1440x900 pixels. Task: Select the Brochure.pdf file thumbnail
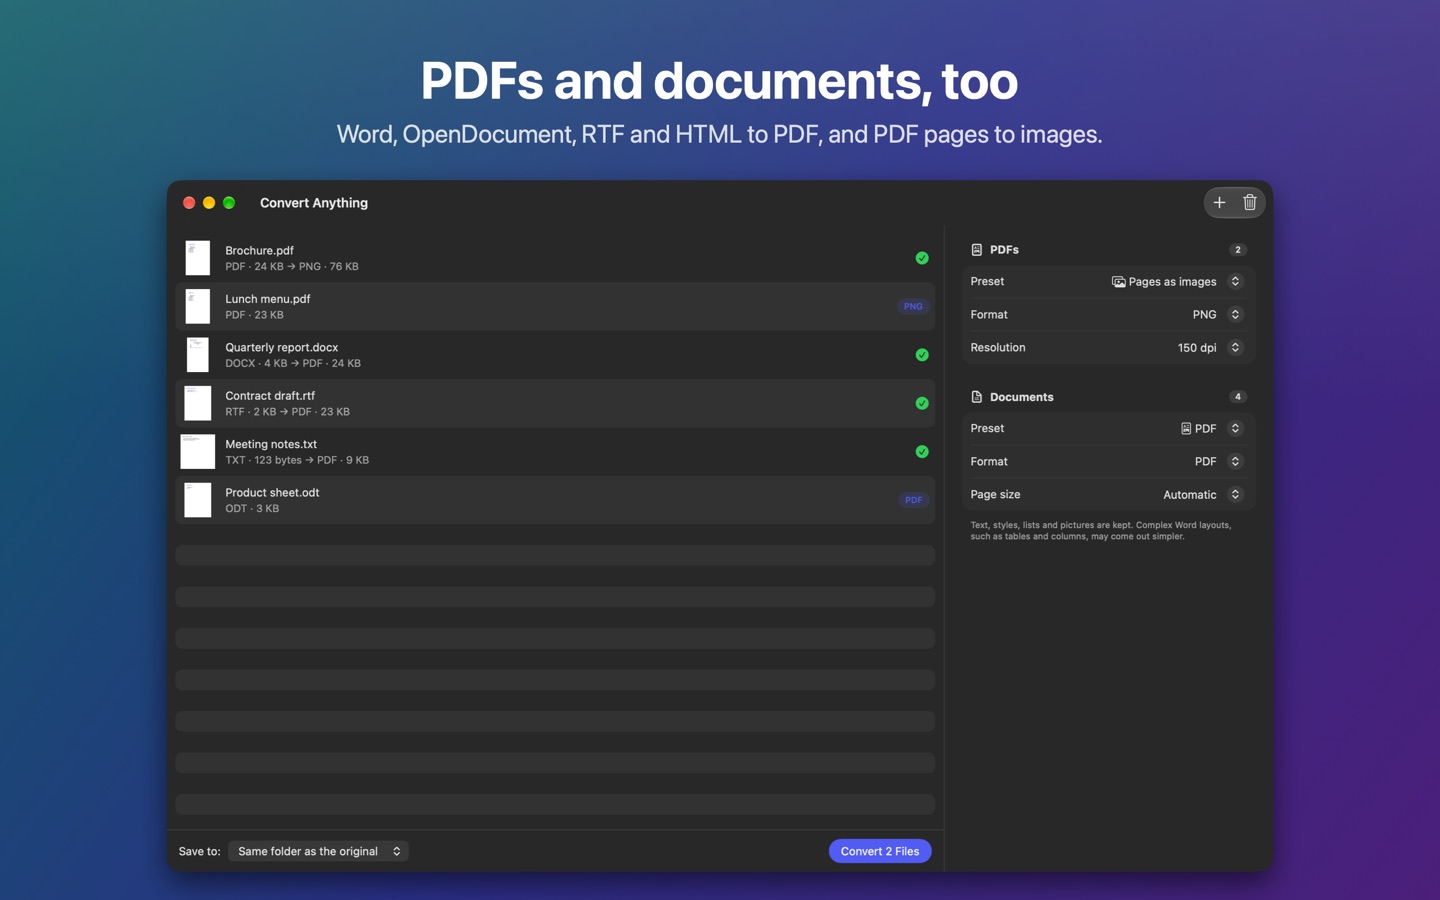click(198, 258)
